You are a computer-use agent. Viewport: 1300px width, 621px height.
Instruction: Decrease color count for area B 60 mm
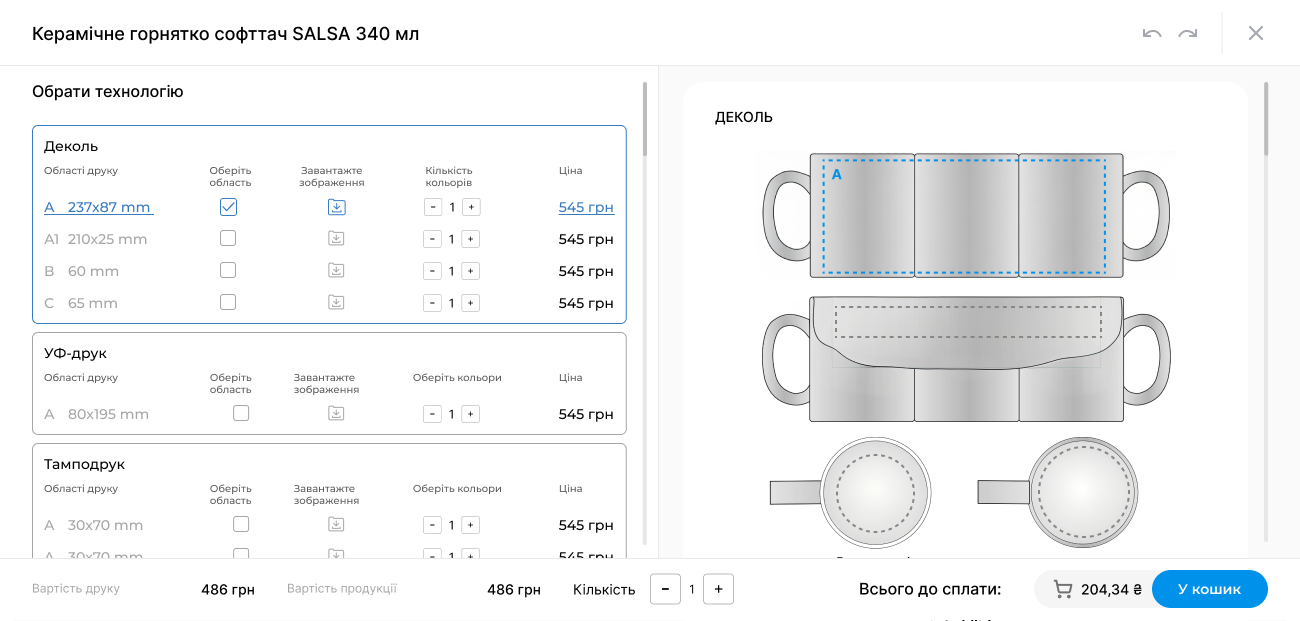(x=432, y=271)
